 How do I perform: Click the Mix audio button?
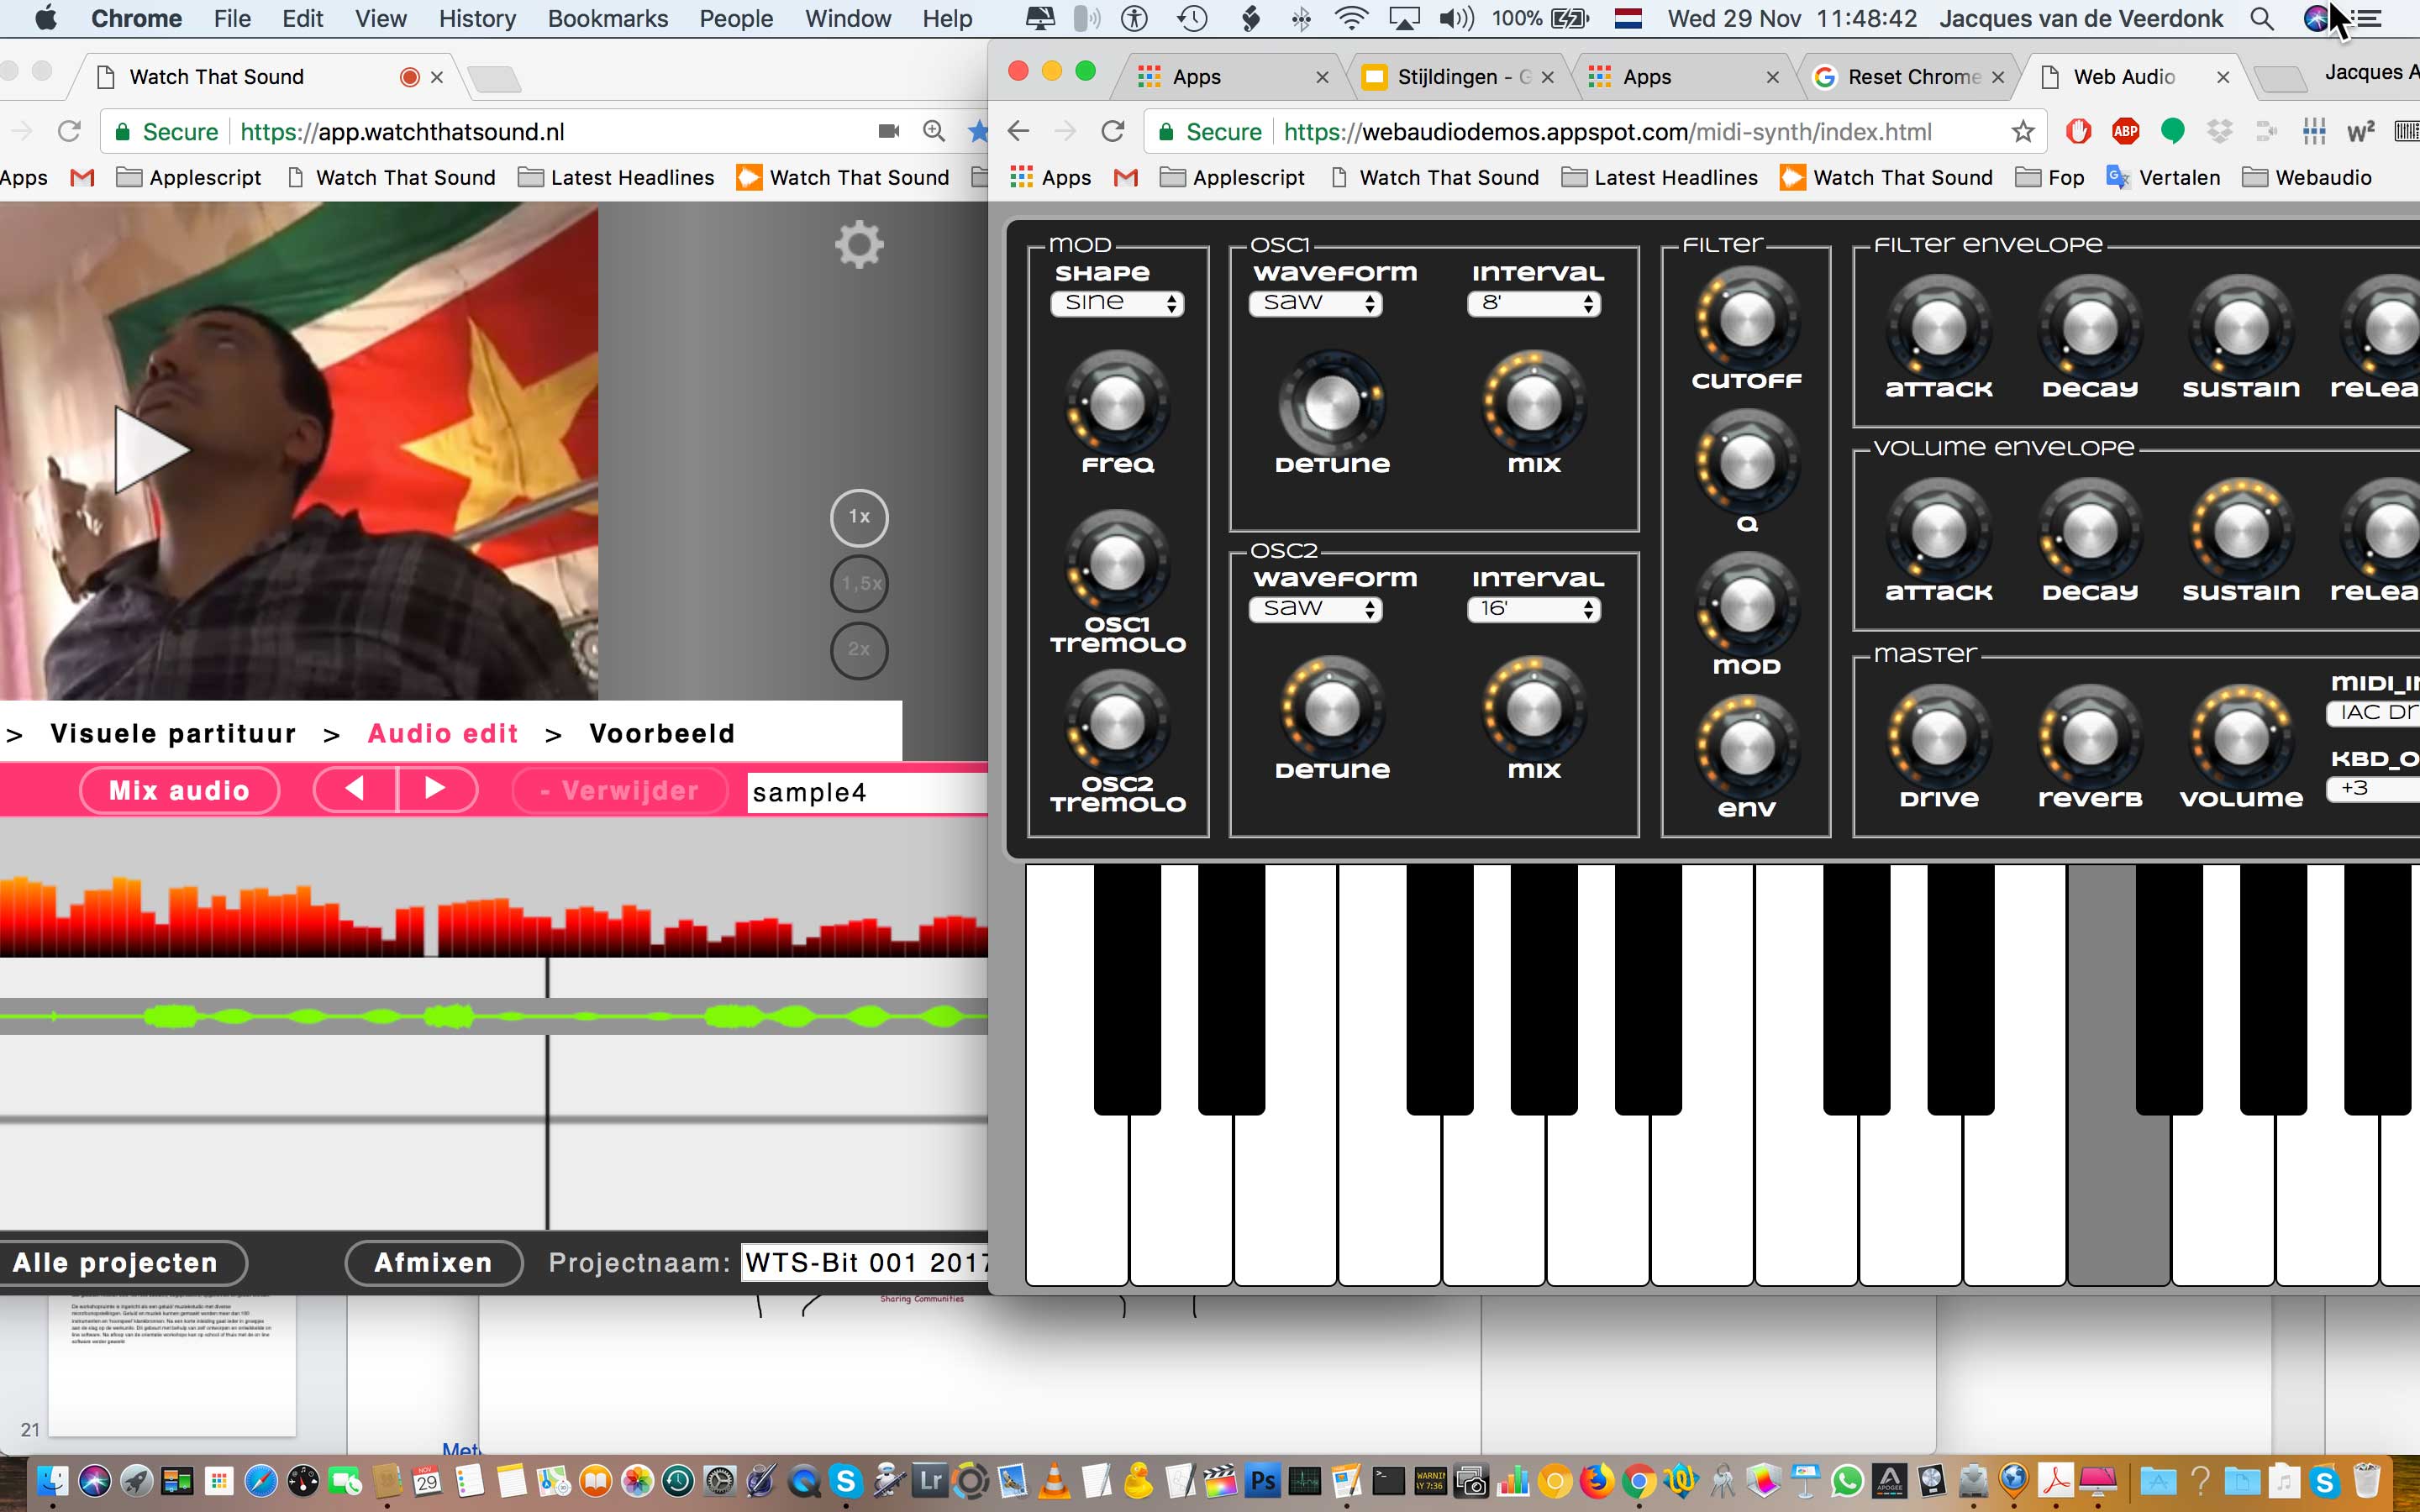coord(179,791)
